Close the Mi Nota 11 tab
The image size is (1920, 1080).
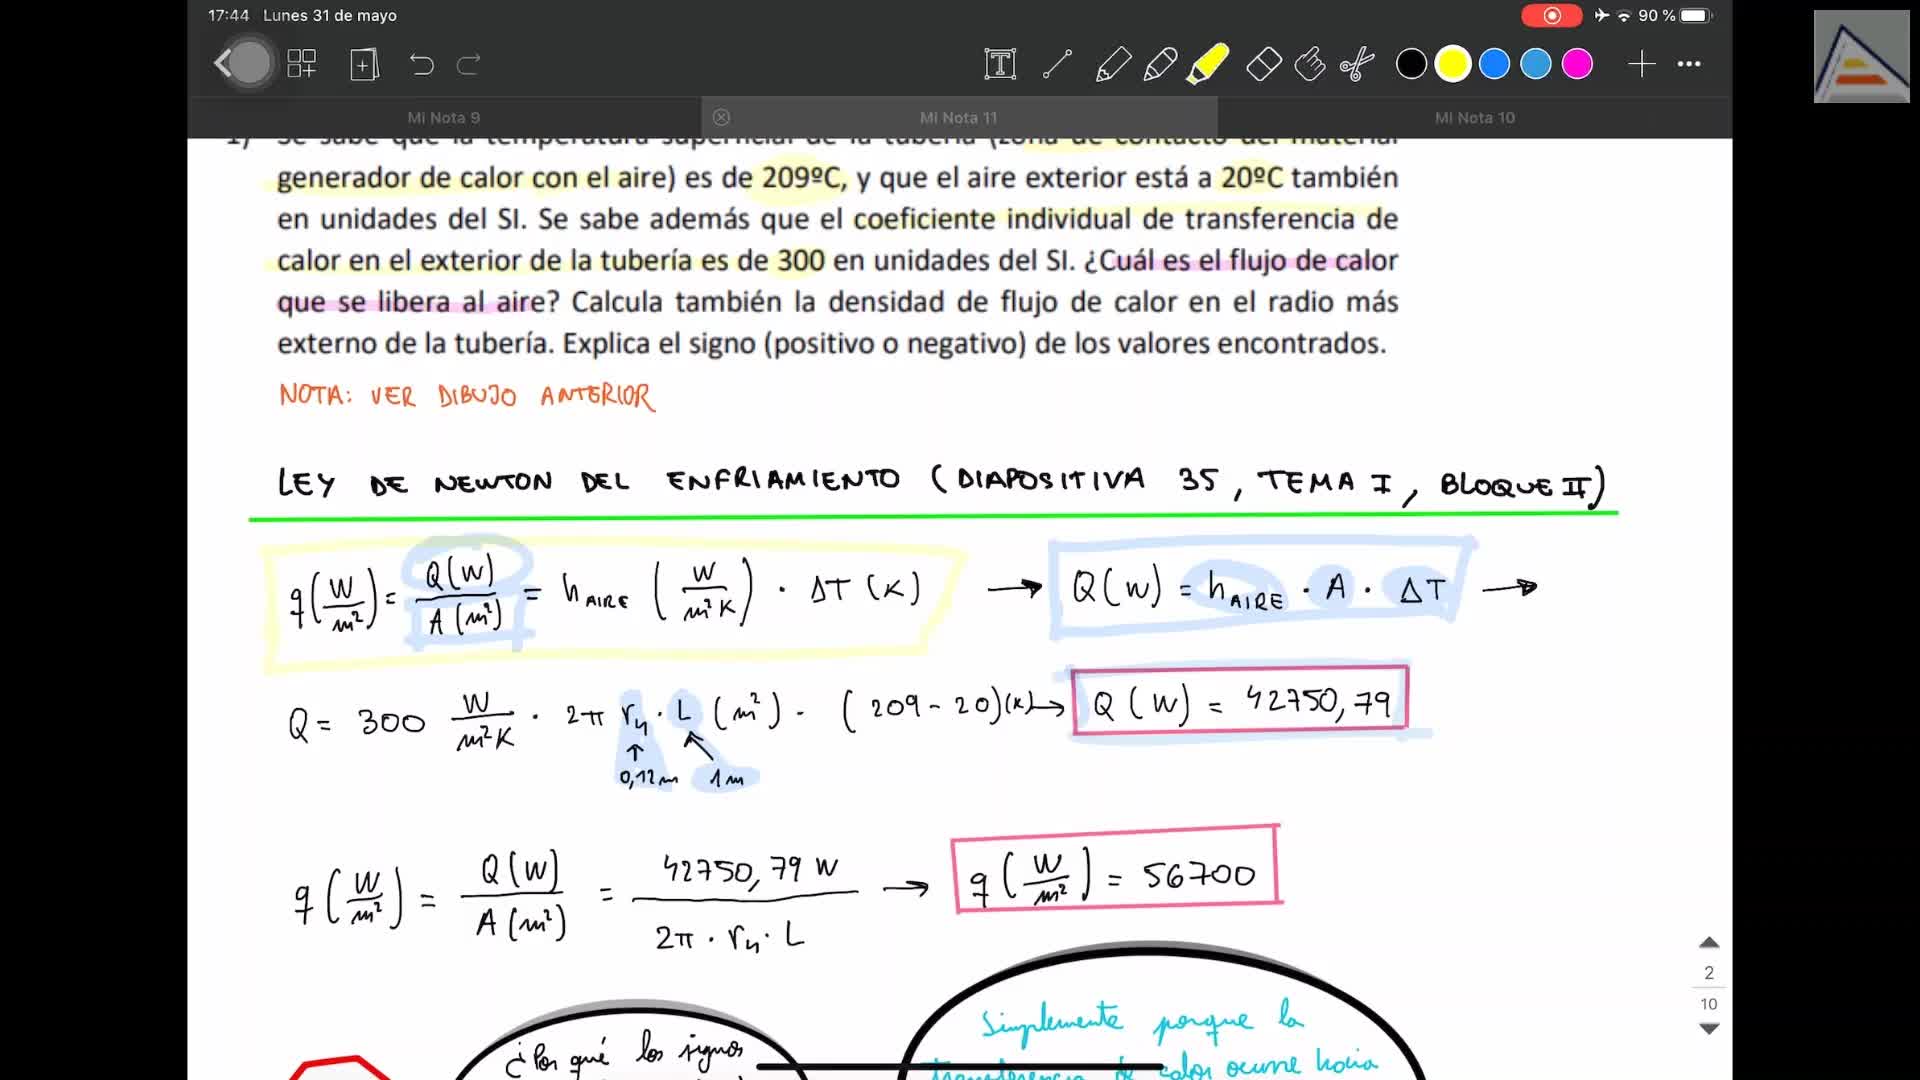(721, 118)
